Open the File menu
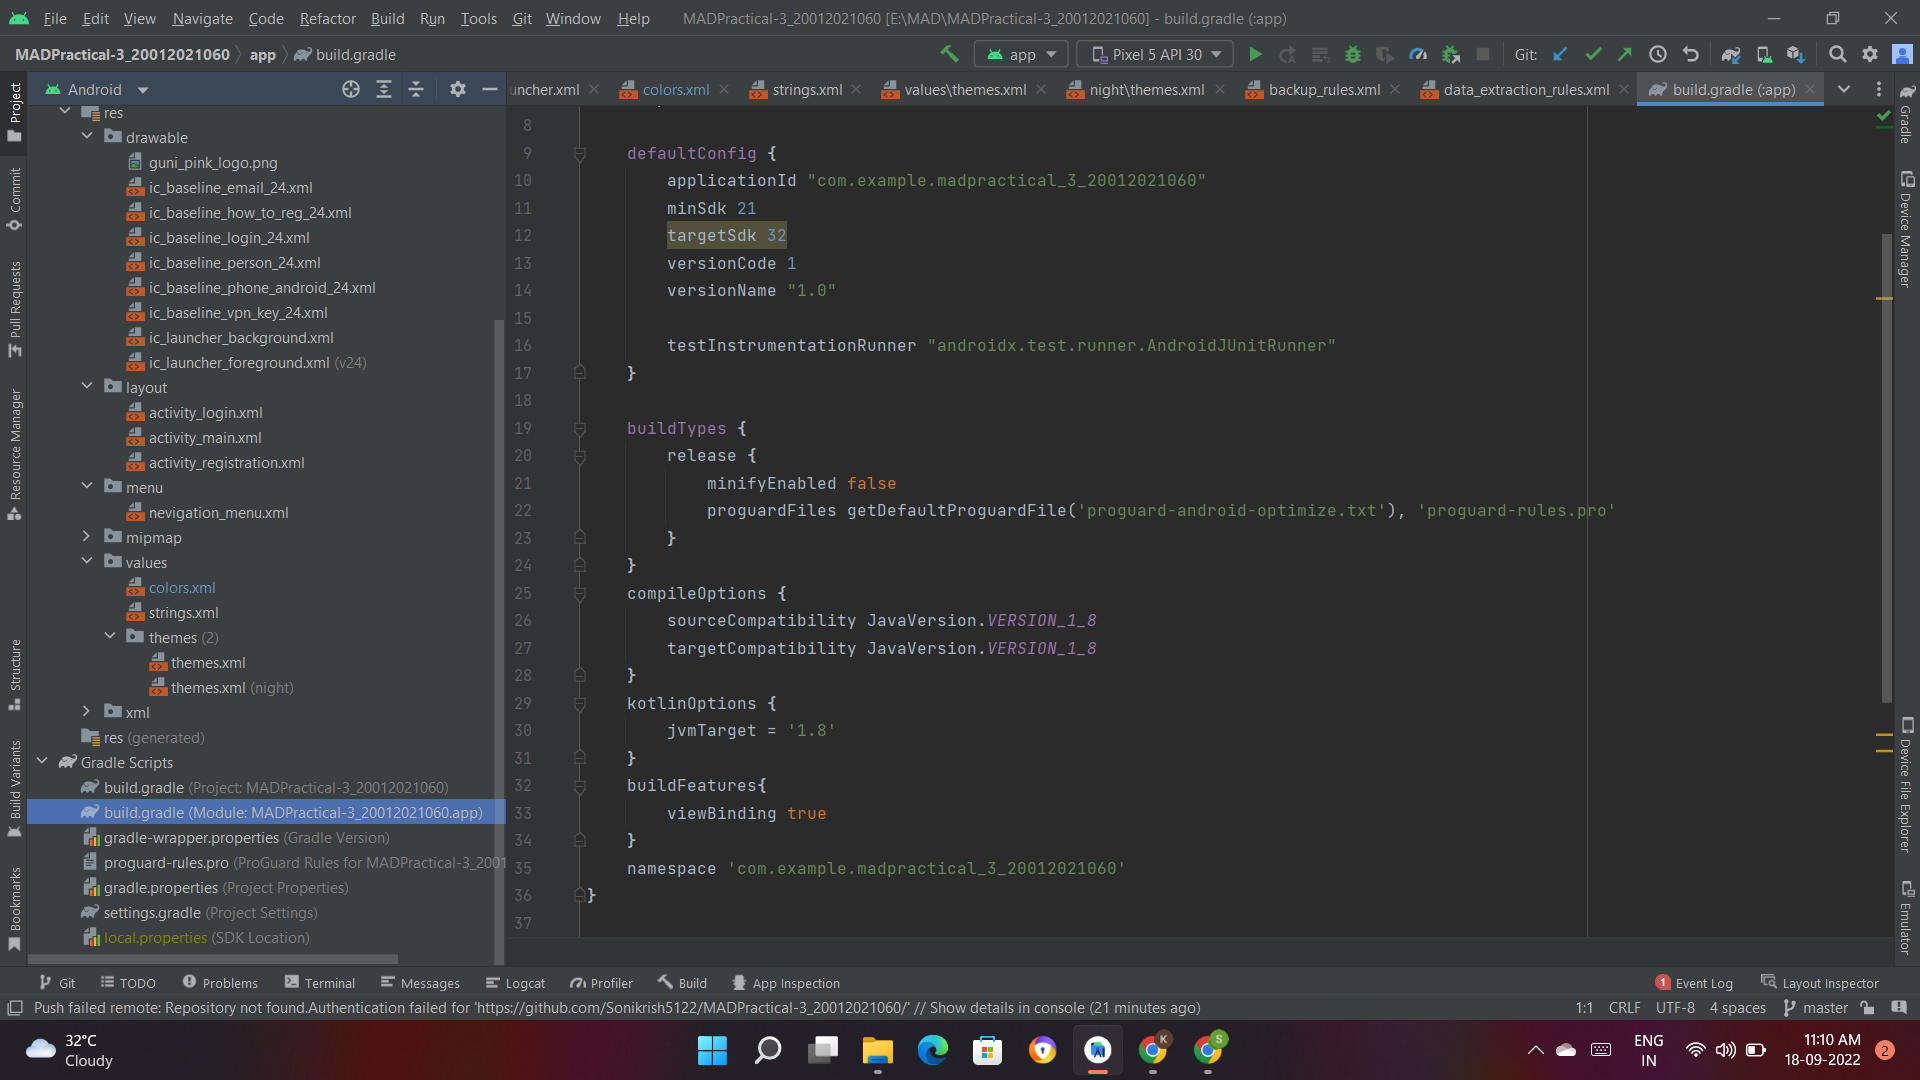This screenshot has width=1920, height=1080. [55, 18]
